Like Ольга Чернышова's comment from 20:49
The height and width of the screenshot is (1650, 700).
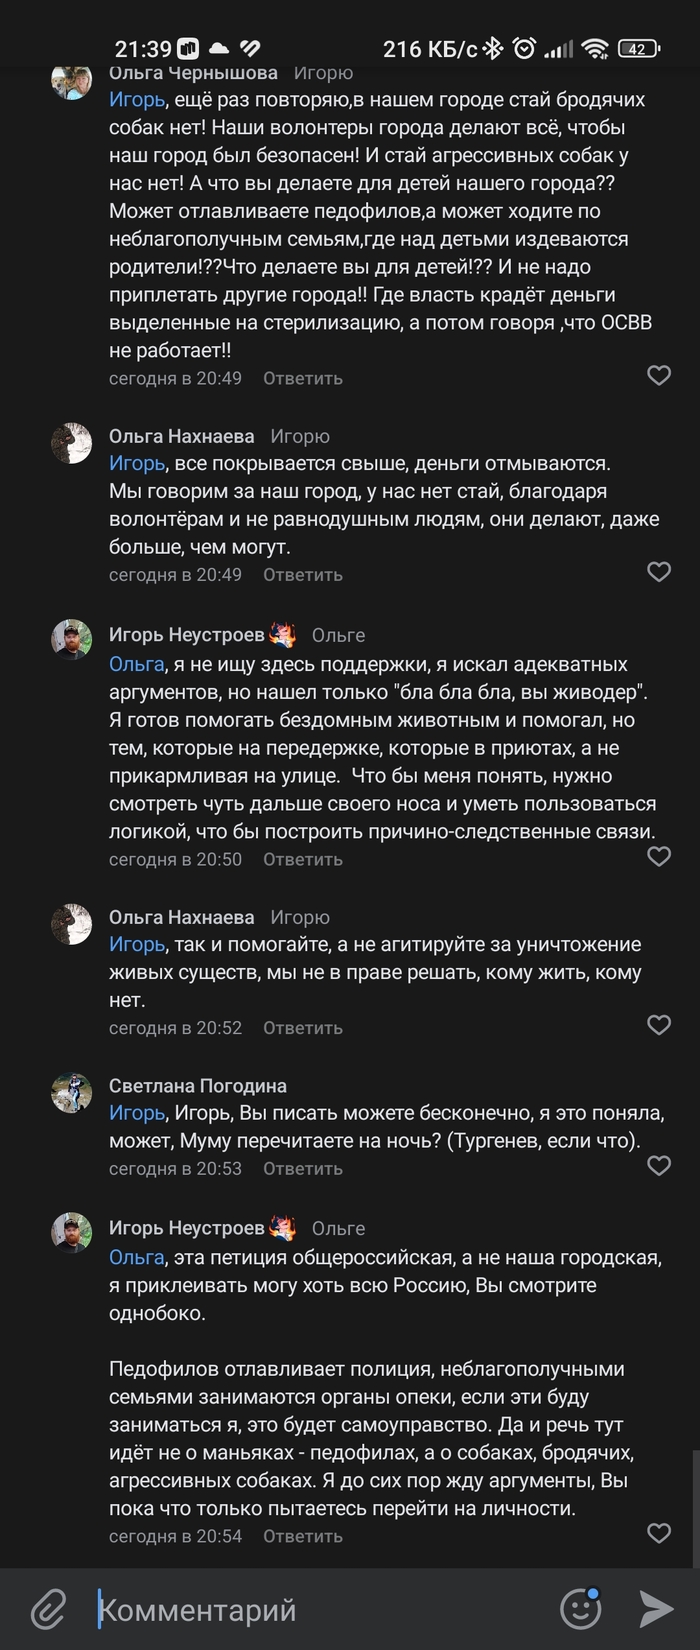(659, 376)
